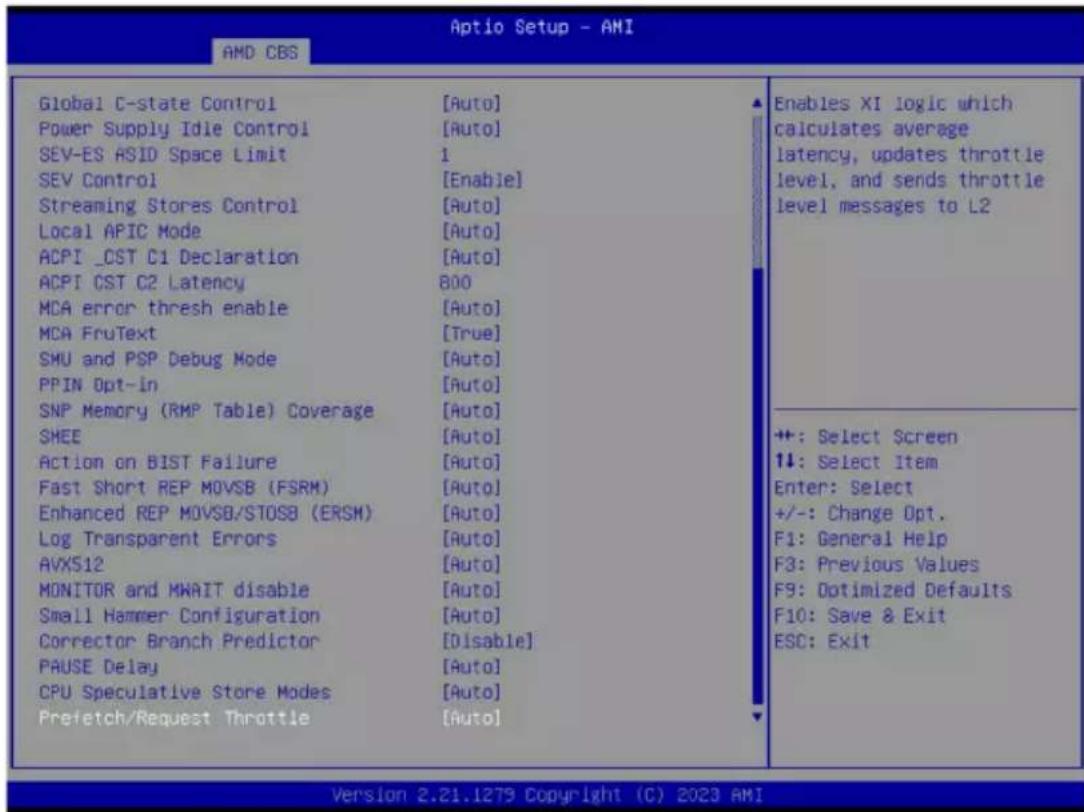Image resolution: width=1084 pixels, height=812 pixels.
Task: Click the F1: General Help hint
Action: tap(861, 539)
